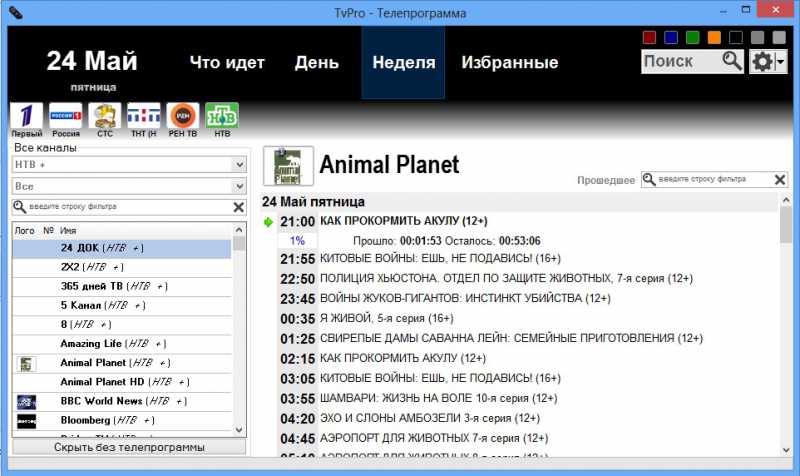Switch to the Что идет tab

[227, 62]
